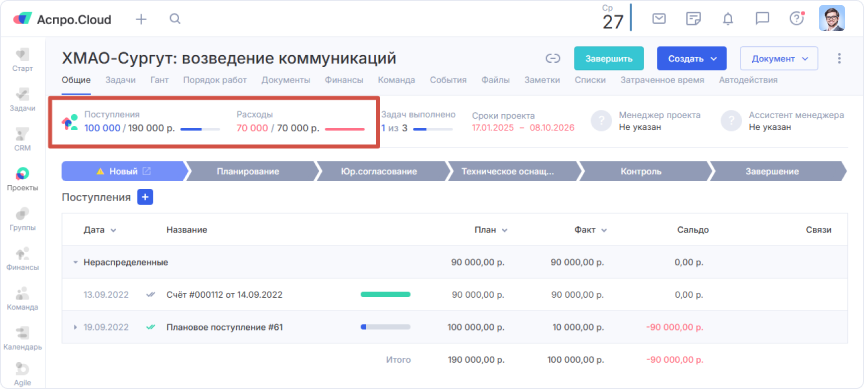Expand Плановое поступление #61 row
864x389 pixels.
coord(75,327)
